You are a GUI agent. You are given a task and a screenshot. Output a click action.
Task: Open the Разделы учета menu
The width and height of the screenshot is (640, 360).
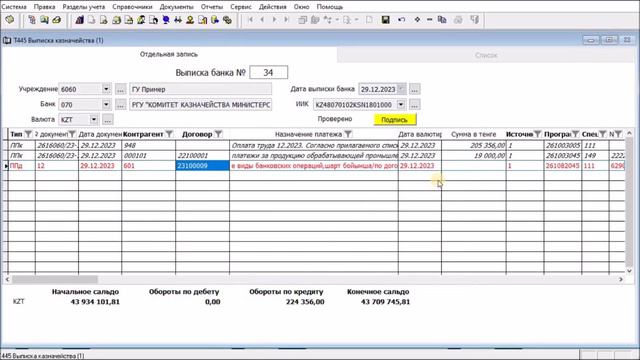pyautogui.click(x=84, y=7)
